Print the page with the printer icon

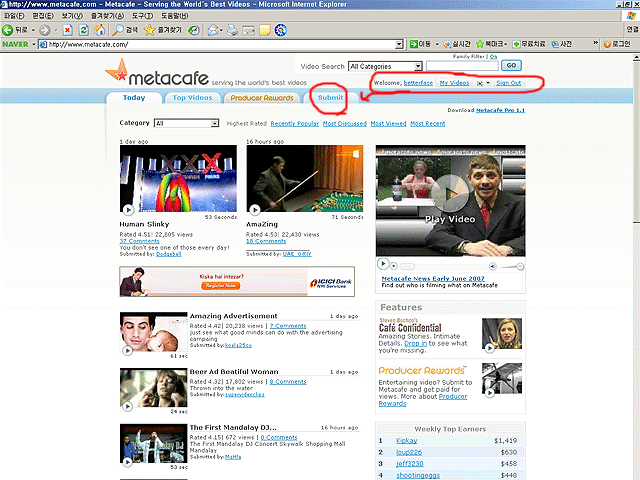click(232, 30)
